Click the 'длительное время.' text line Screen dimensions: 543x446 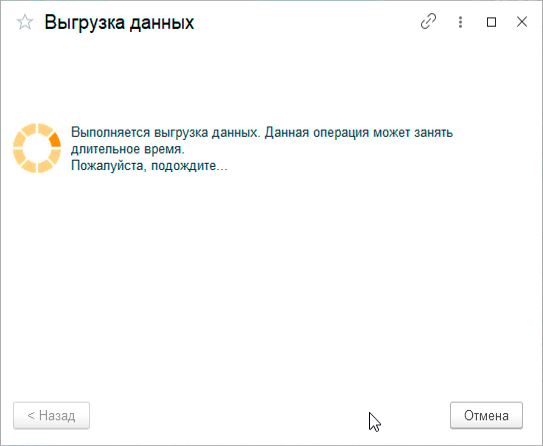[x=128, y=149]
